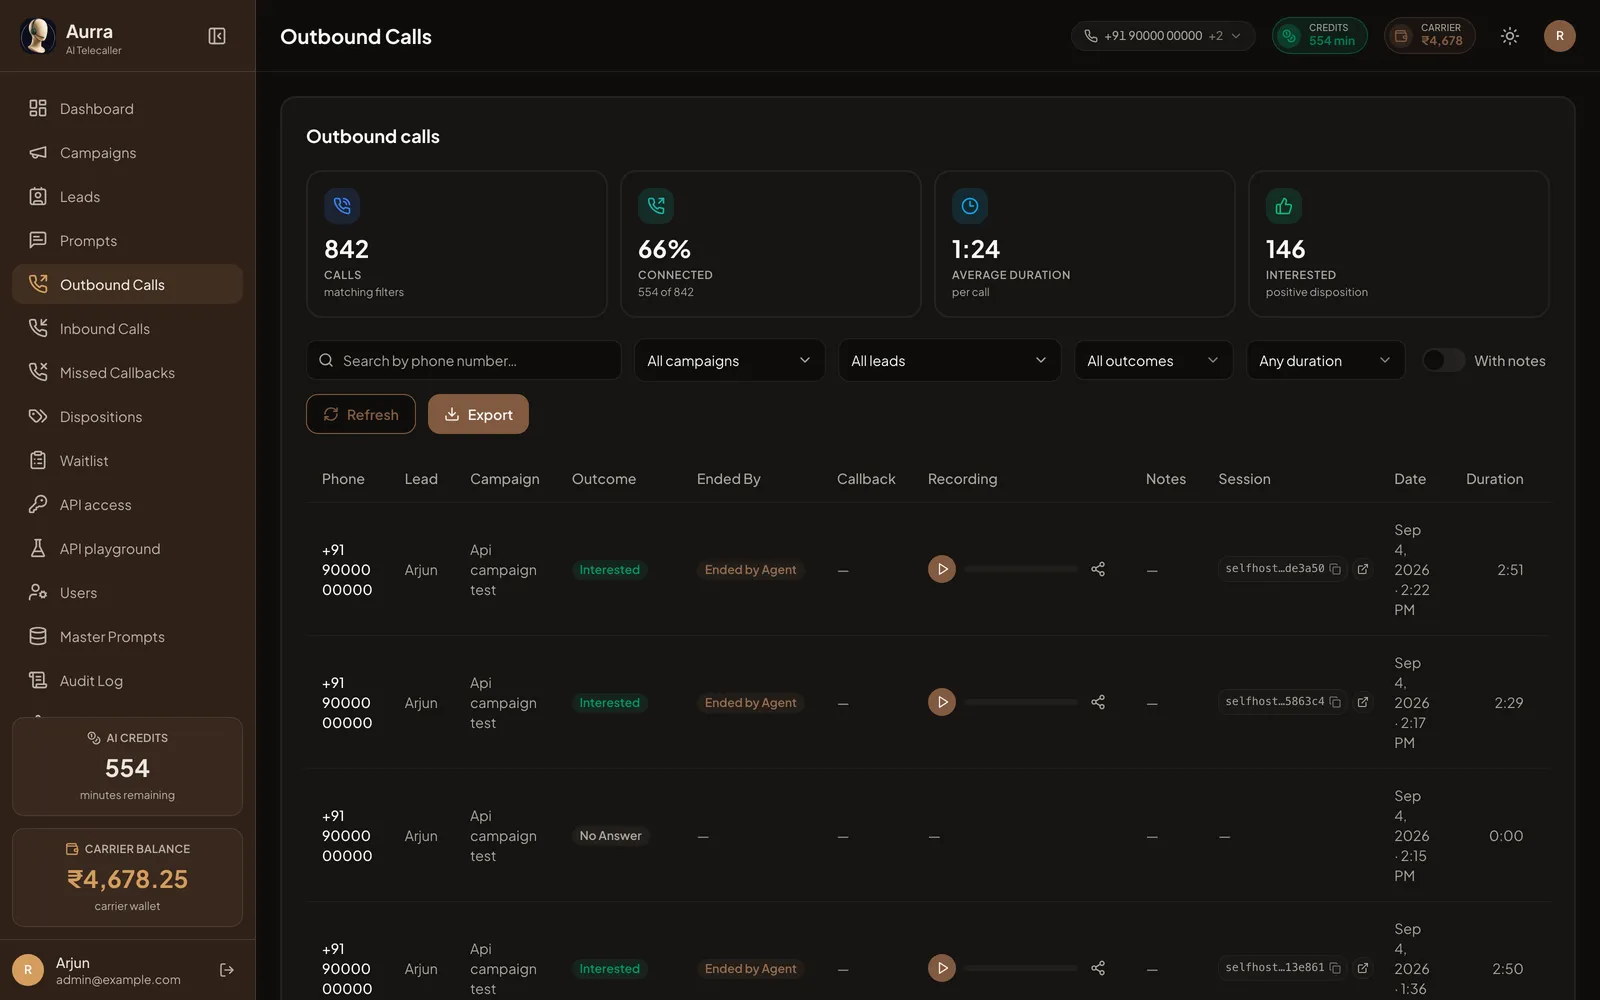This screenshot has width=1600, height=1000.
Task: Open Campaigns in sidebar
Action: click(x=127, y=152)
